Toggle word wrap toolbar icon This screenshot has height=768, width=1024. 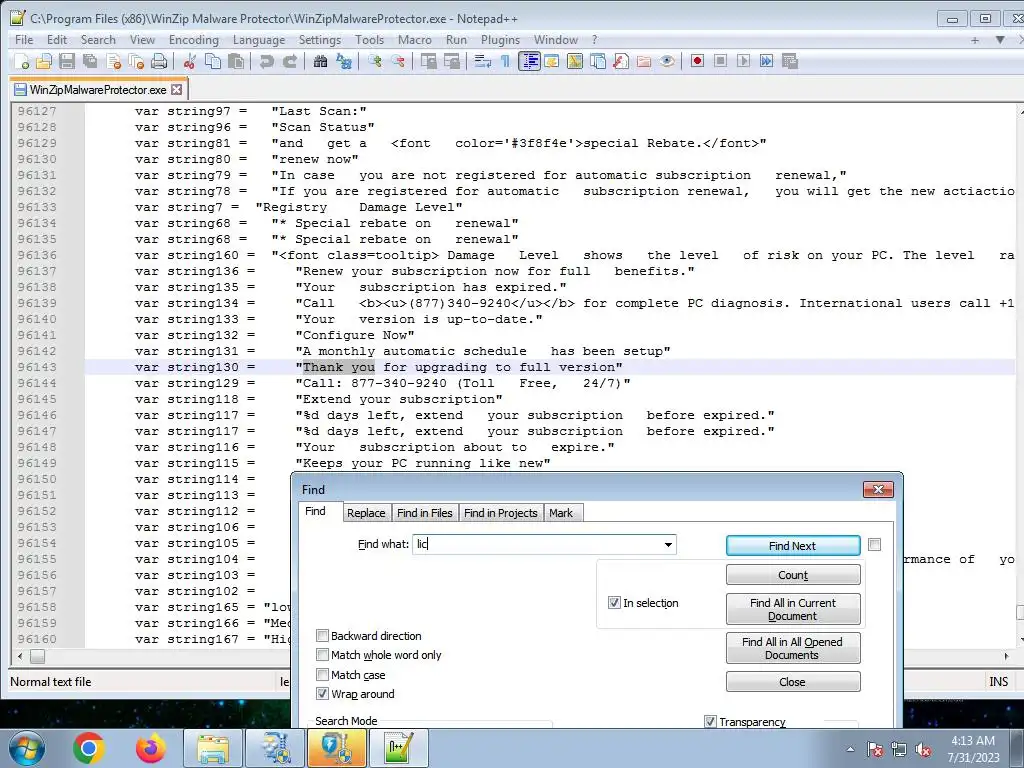tap(483, 61)
